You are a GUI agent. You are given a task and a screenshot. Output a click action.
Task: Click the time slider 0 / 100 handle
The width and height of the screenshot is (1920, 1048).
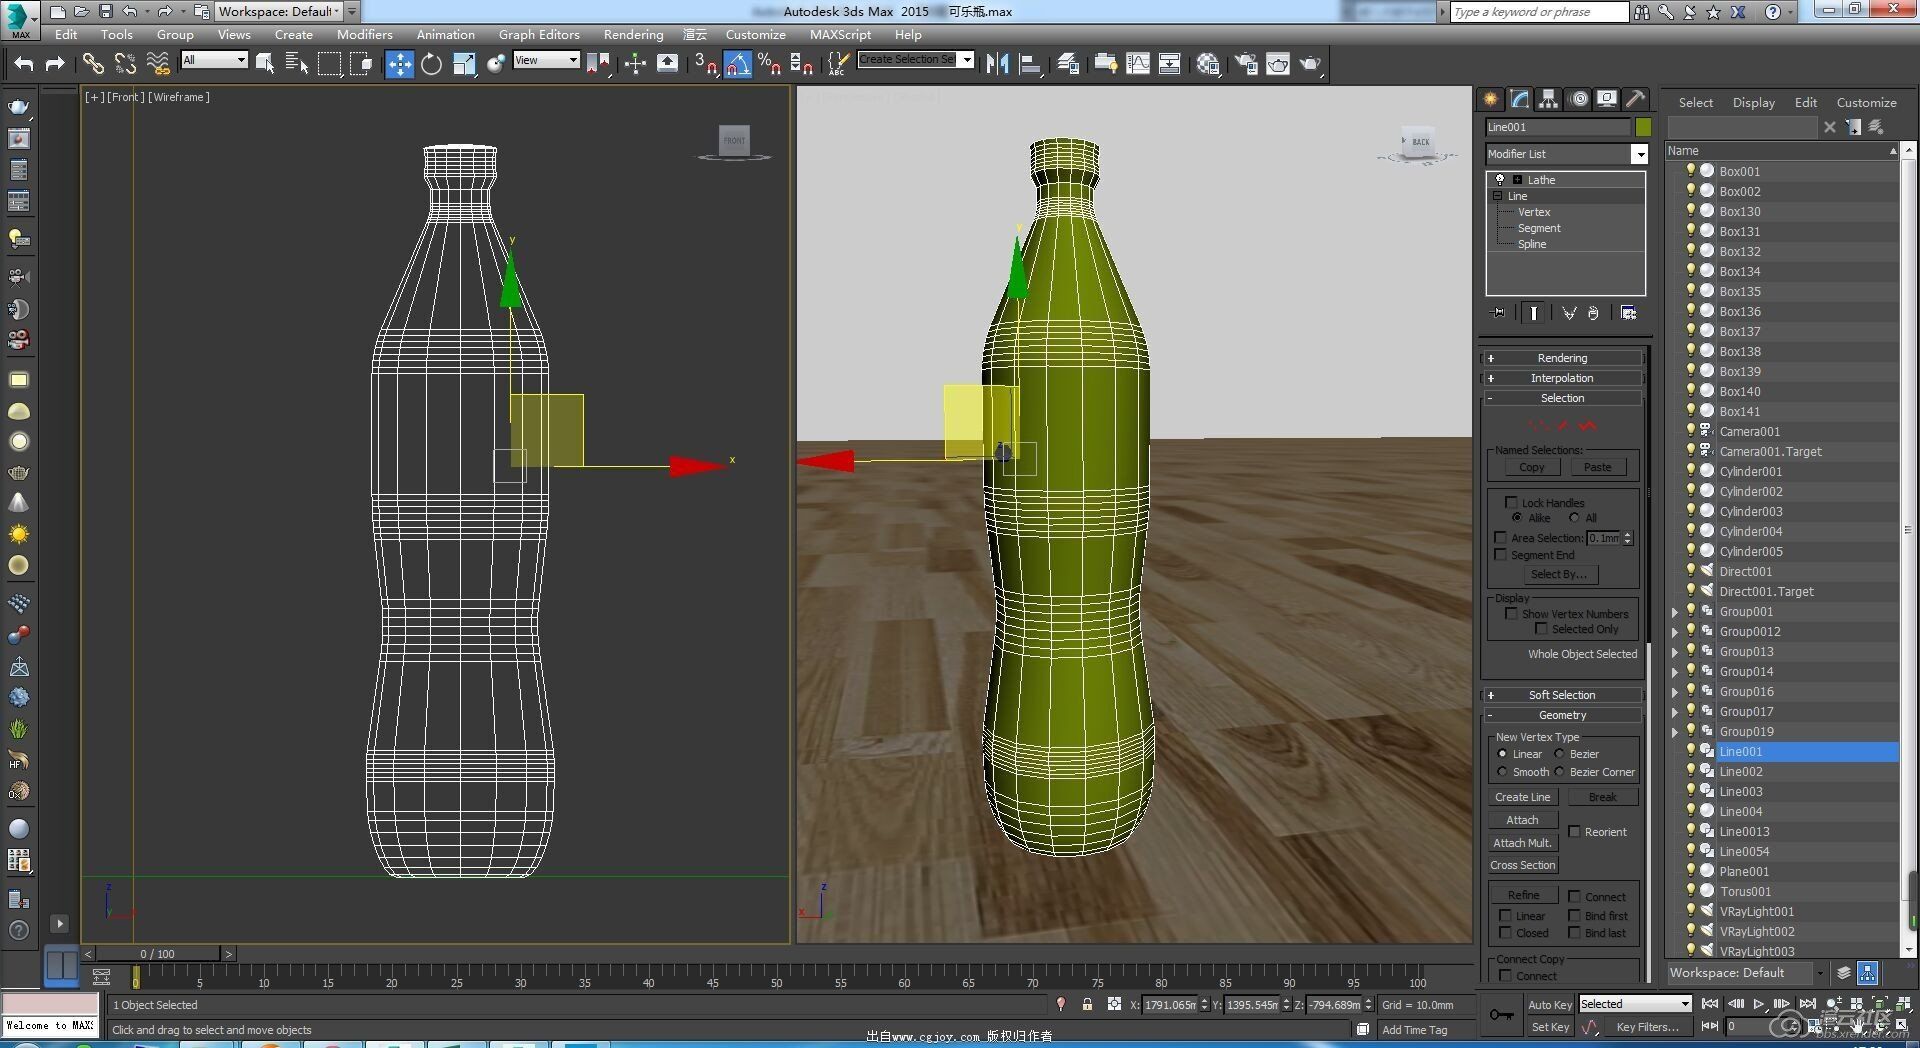tap(157, 954)
